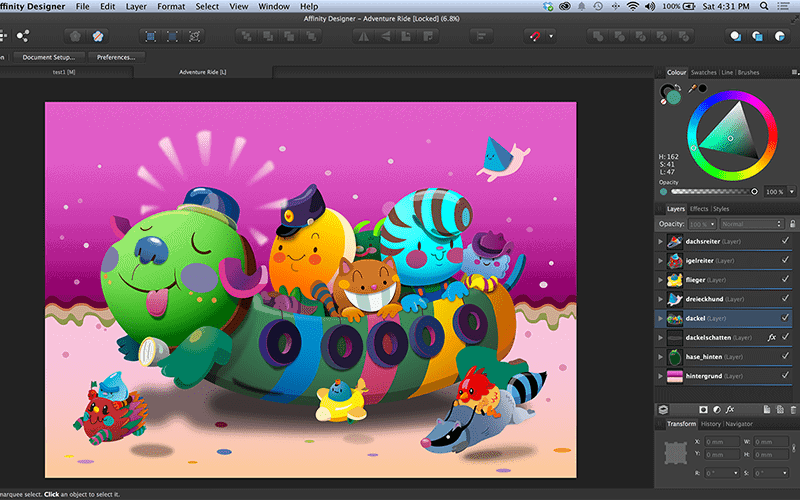This screenshot has height=500, width=800.
Task: Swap stroke and fill colours arrow
Action: coord(679,87)
